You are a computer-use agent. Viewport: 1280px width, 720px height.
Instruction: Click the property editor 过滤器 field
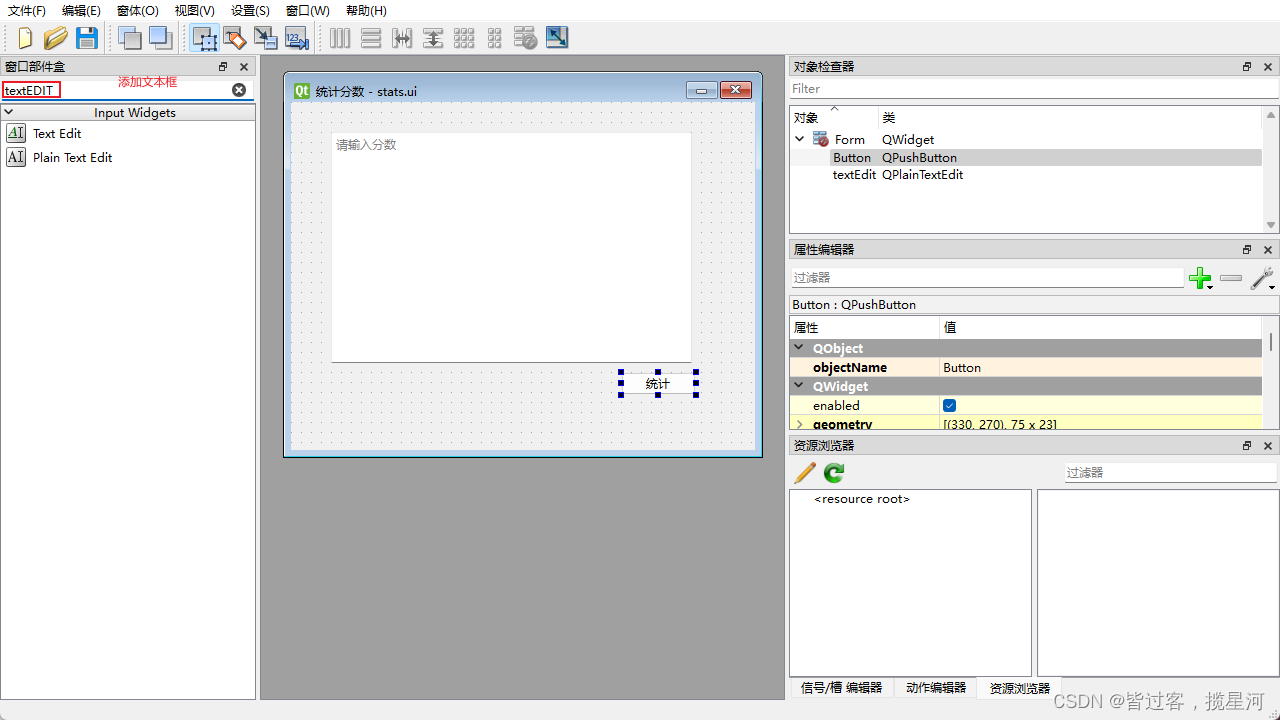[x=987, y=278]
